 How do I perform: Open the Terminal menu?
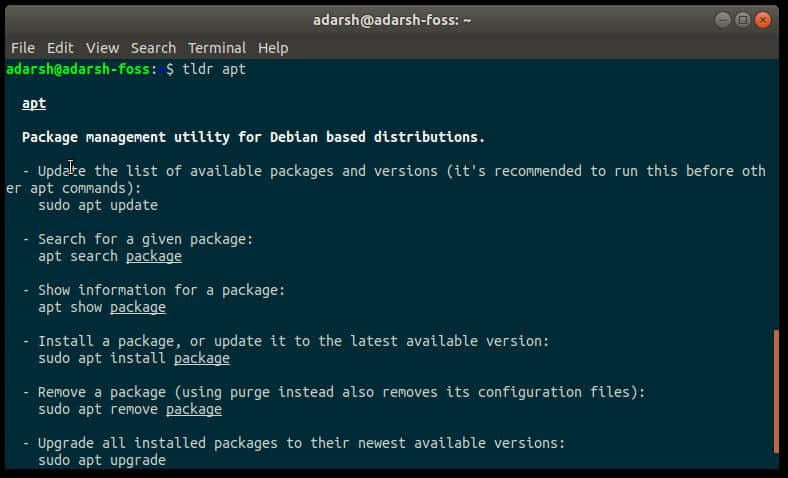pos(217,47)
